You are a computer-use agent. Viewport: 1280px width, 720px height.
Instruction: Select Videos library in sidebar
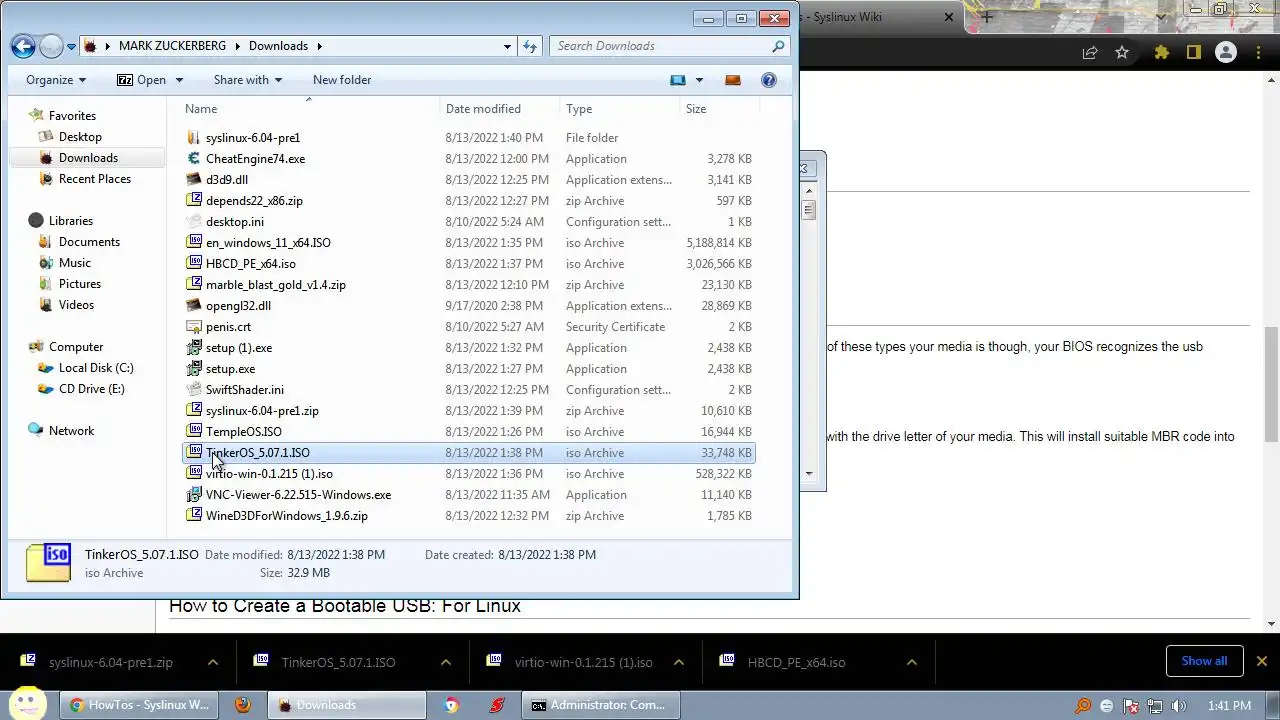(76, 305)
